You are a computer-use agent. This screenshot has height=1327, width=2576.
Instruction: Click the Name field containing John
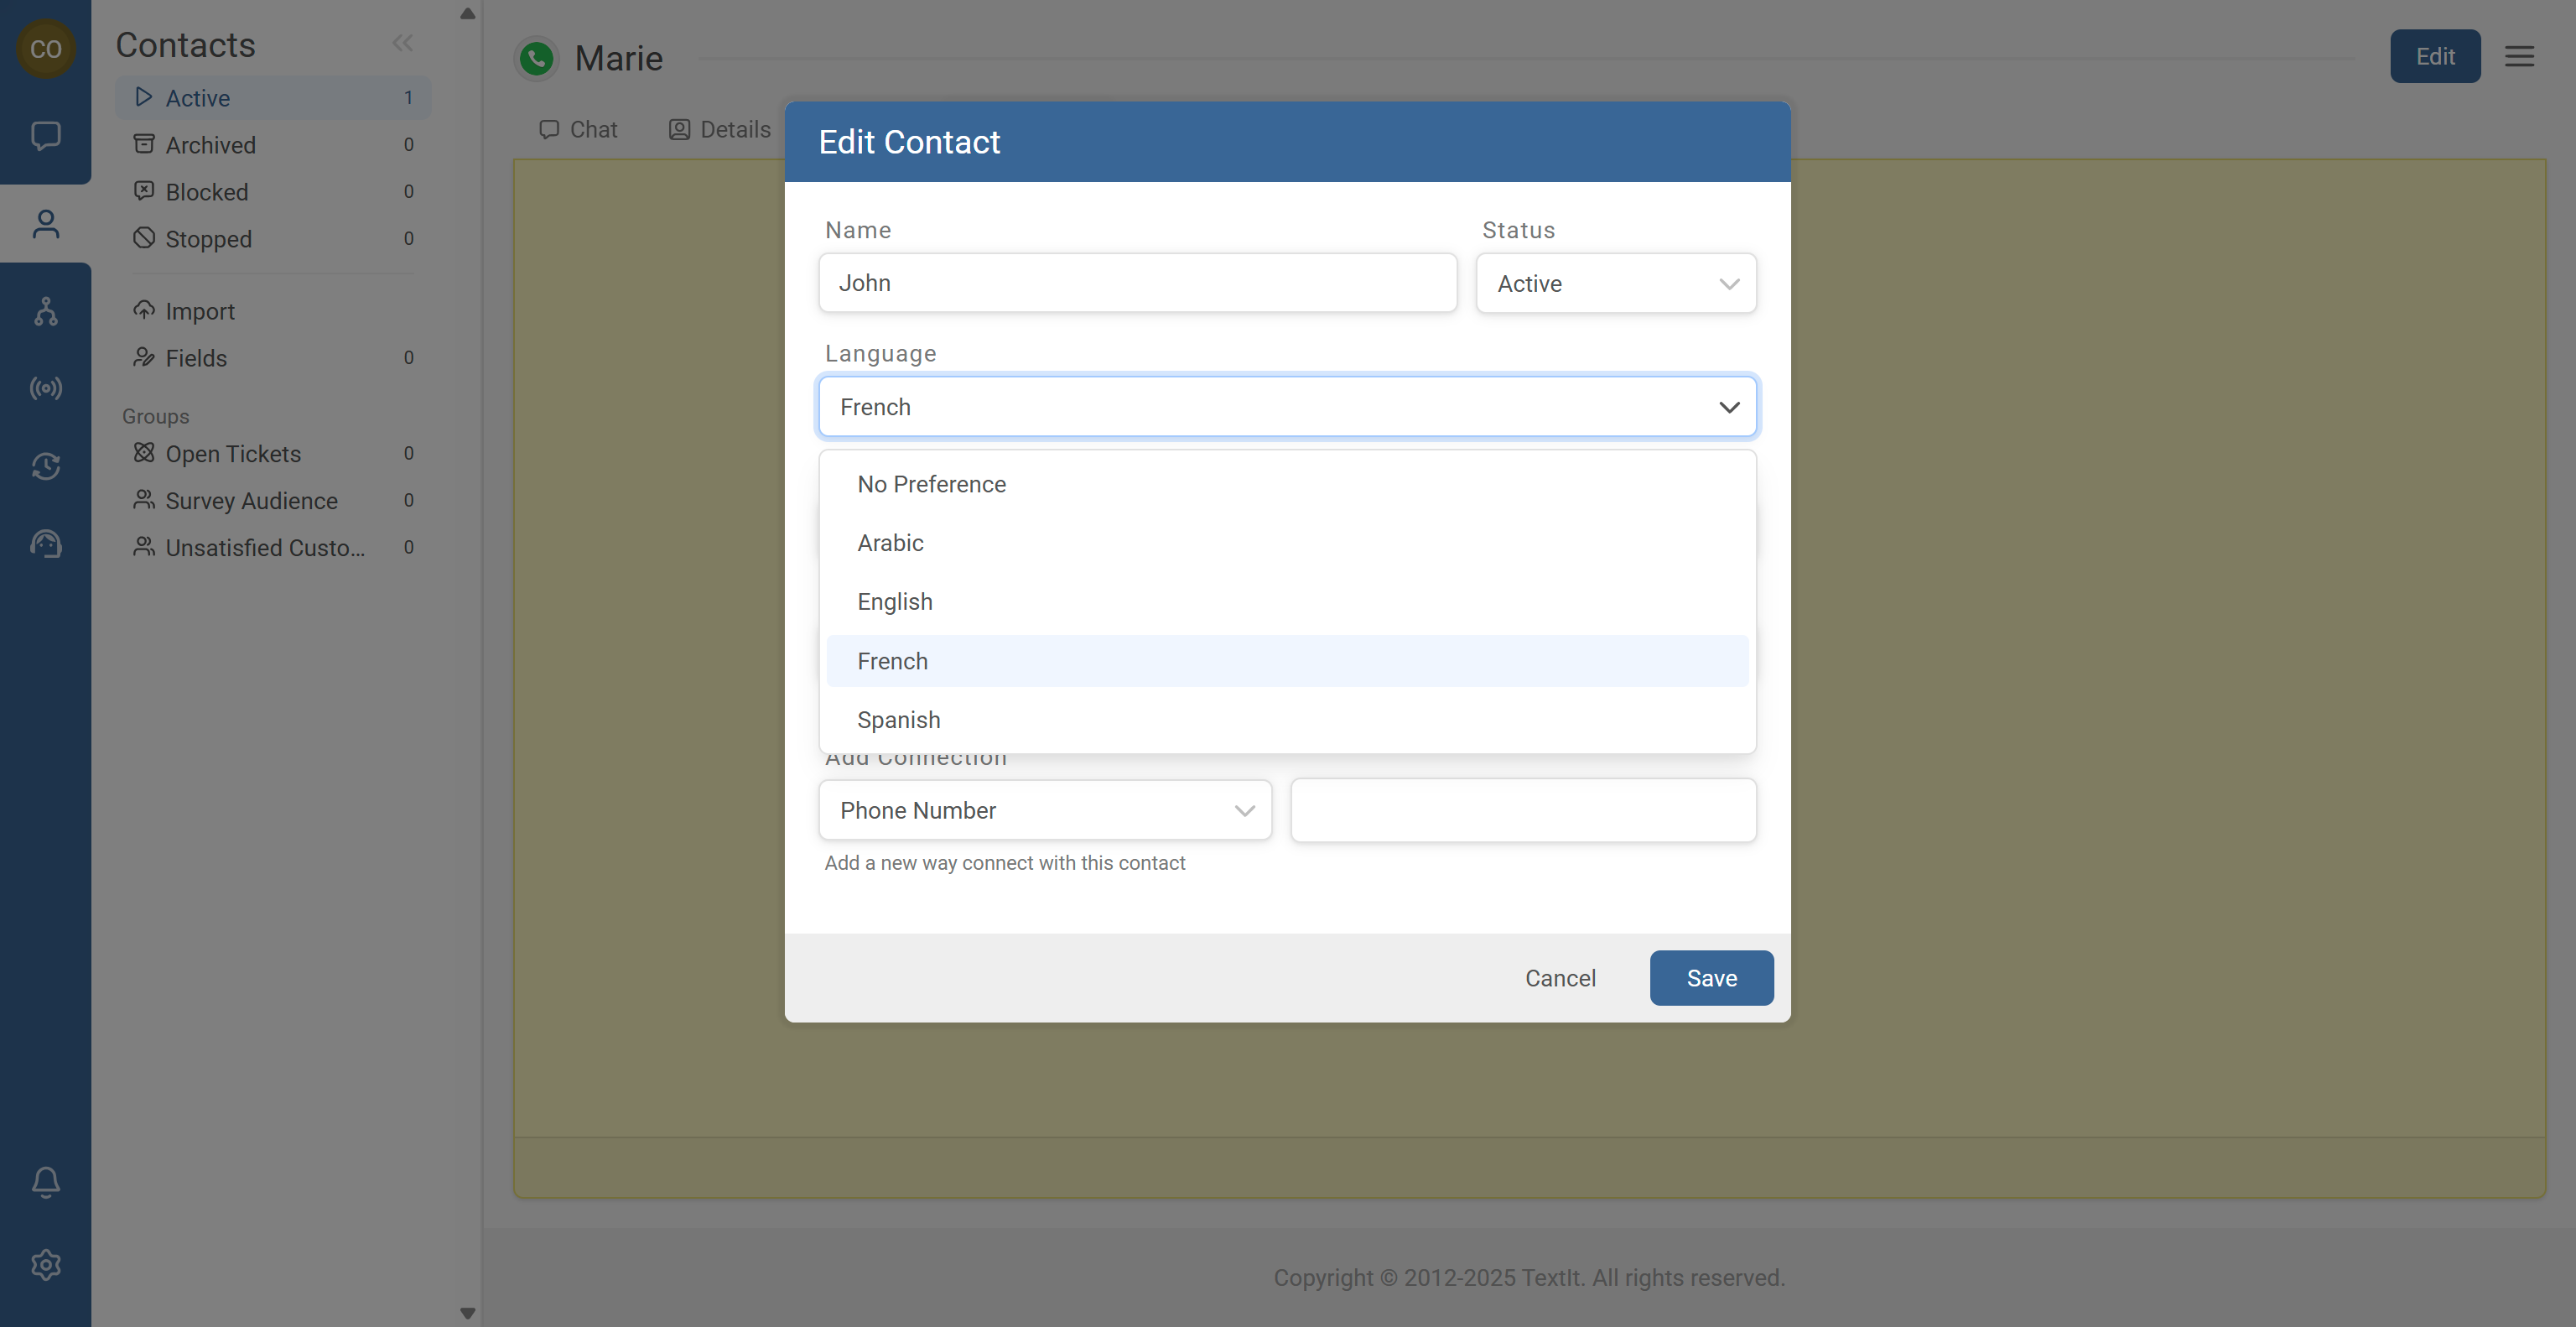[1137, 283]
